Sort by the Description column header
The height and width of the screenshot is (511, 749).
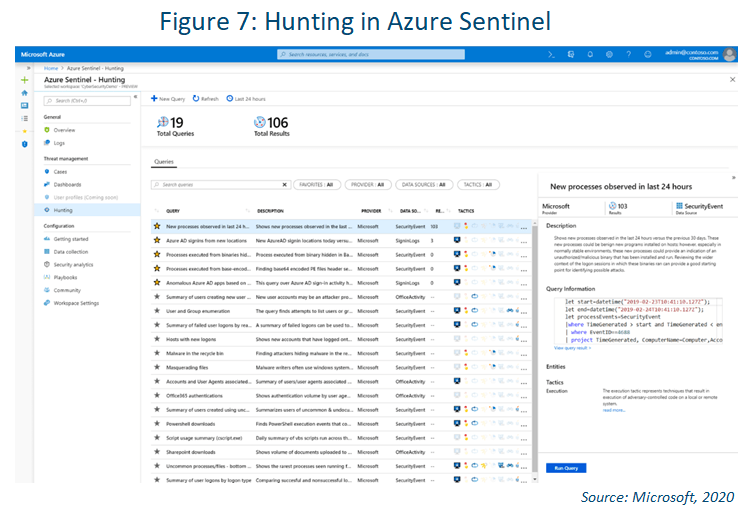(270, 211)
